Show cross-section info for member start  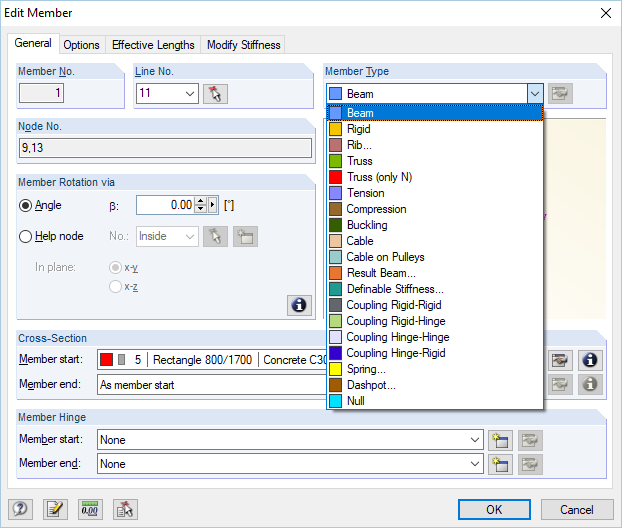(590, 360)
